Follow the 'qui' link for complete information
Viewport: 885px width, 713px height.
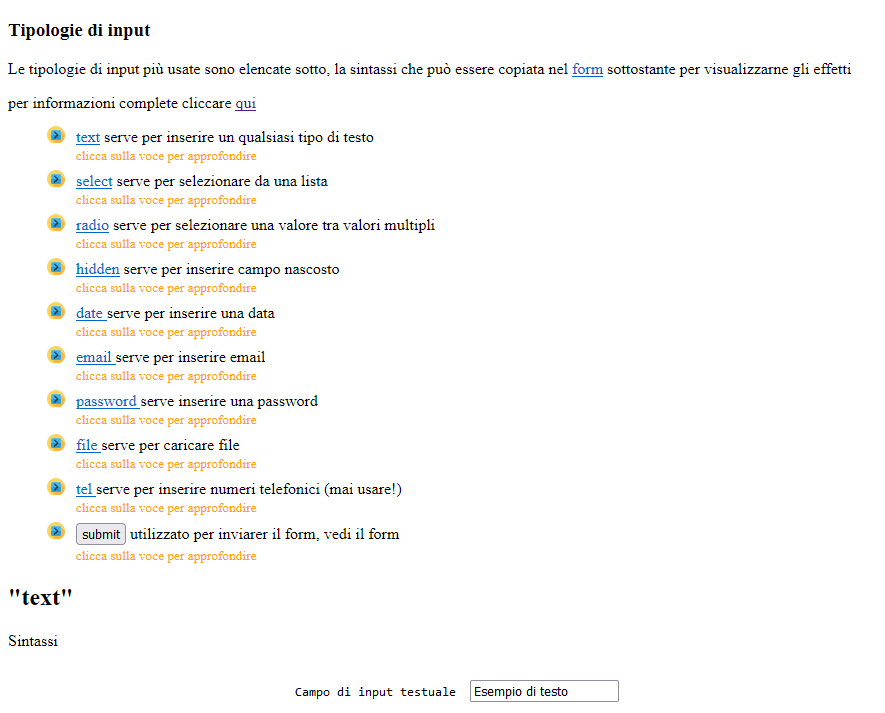[245, 104]
